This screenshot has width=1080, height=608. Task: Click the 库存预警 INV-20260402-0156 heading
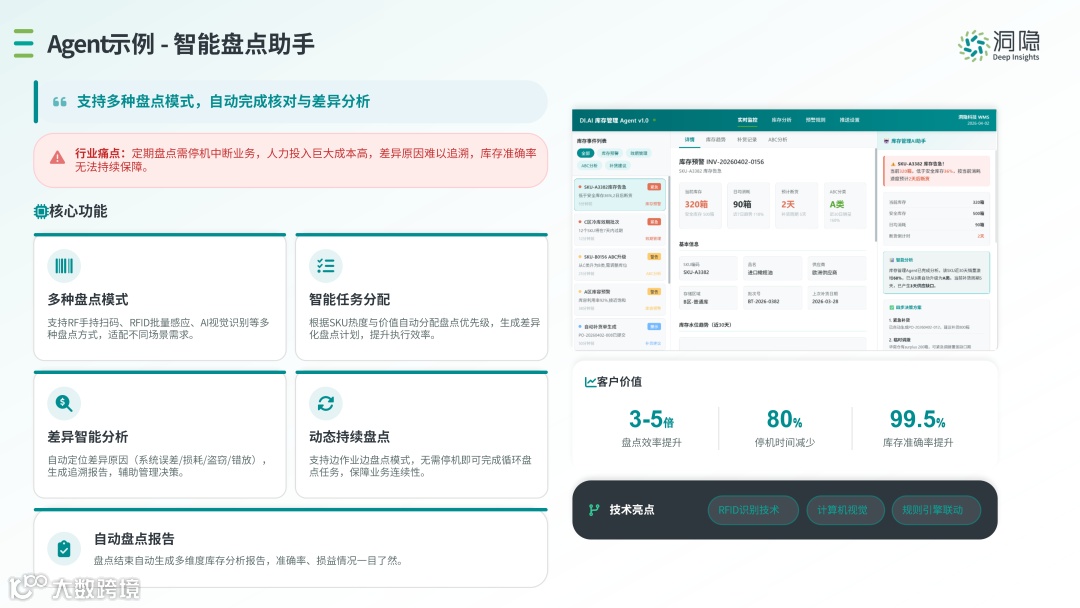[721, 162]
